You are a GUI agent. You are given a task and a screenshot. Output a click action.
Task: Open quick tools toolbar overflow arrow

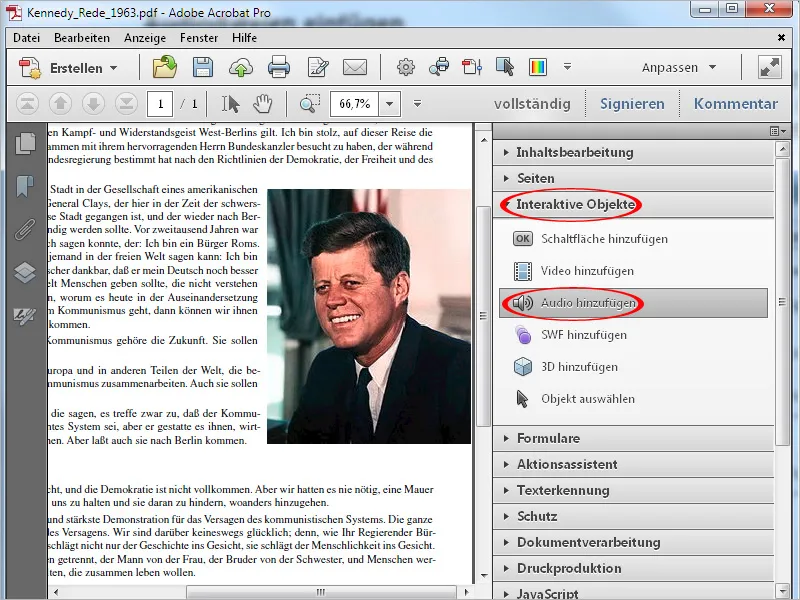pyautogui.click(x=567, y=67)
